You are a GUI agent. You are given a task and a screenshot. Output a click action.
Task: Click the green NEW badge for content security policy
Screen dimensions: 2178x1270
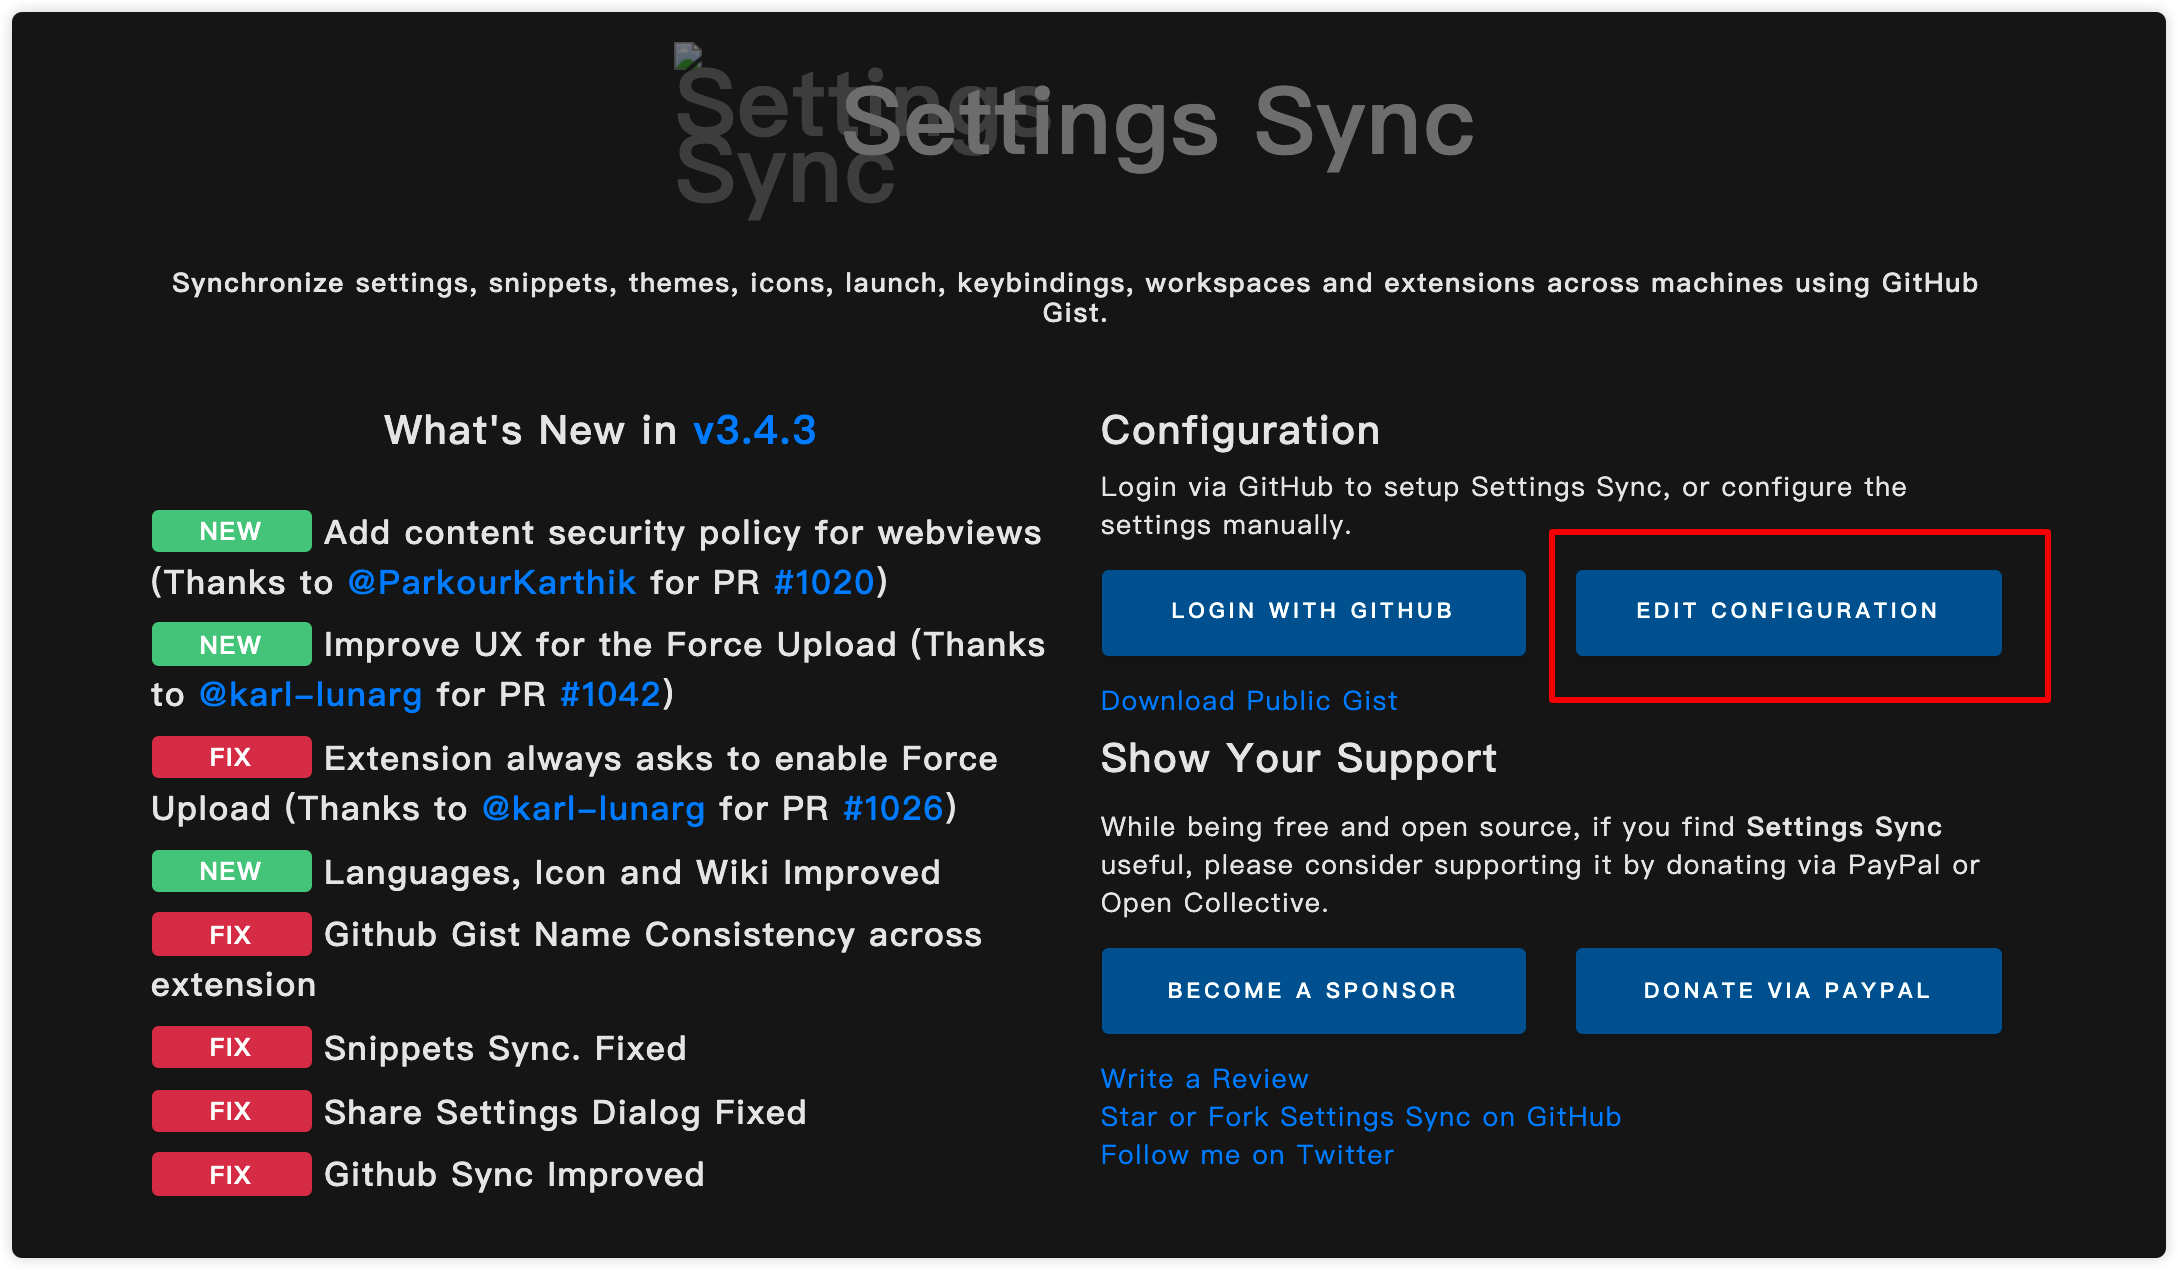point(231,531)
